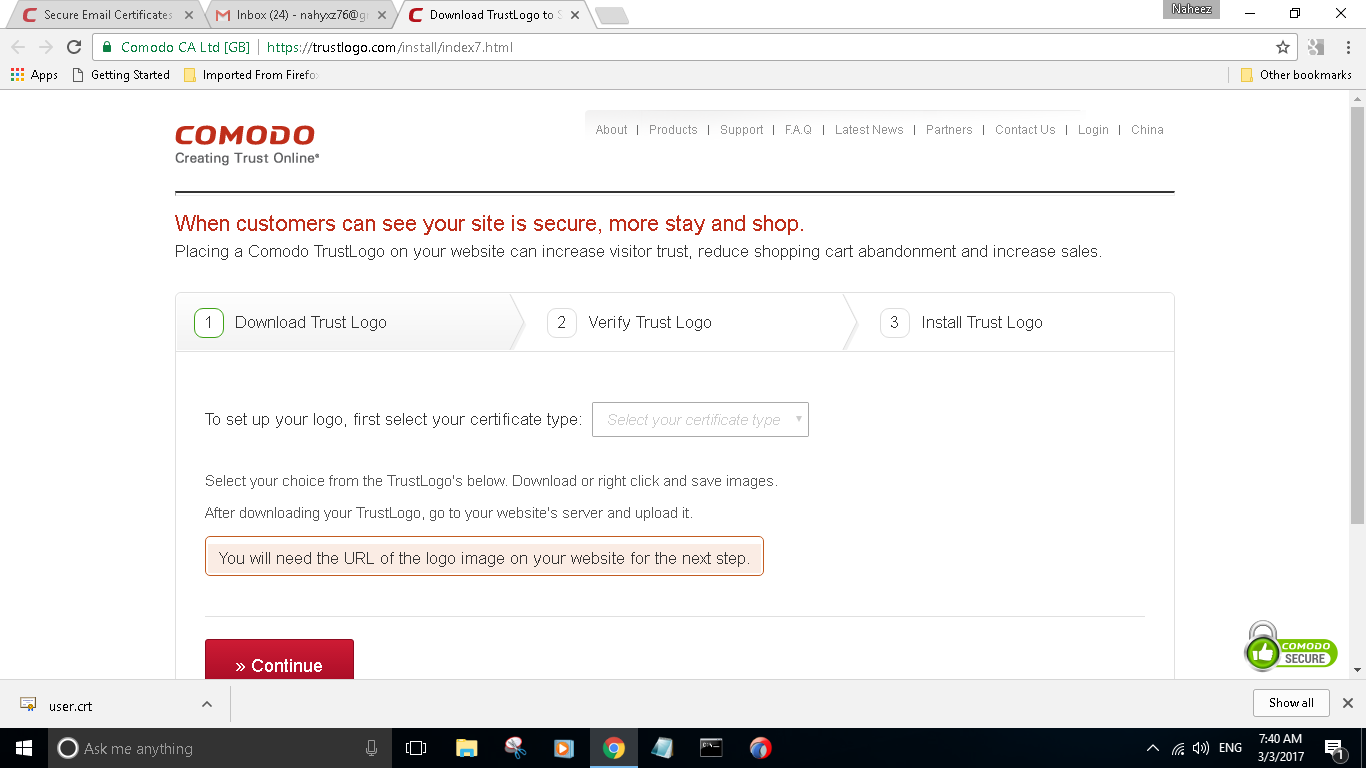Open the Apps bookmarks shortcut
Image resolution: width=1366 pixels, height=768 pixels.
click(34, 75)
